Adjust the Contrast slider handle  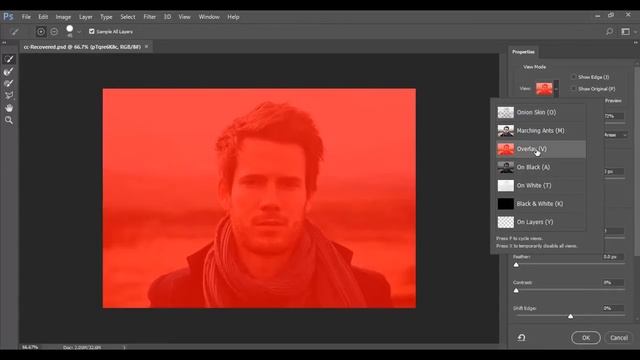(x=516, y=291)
